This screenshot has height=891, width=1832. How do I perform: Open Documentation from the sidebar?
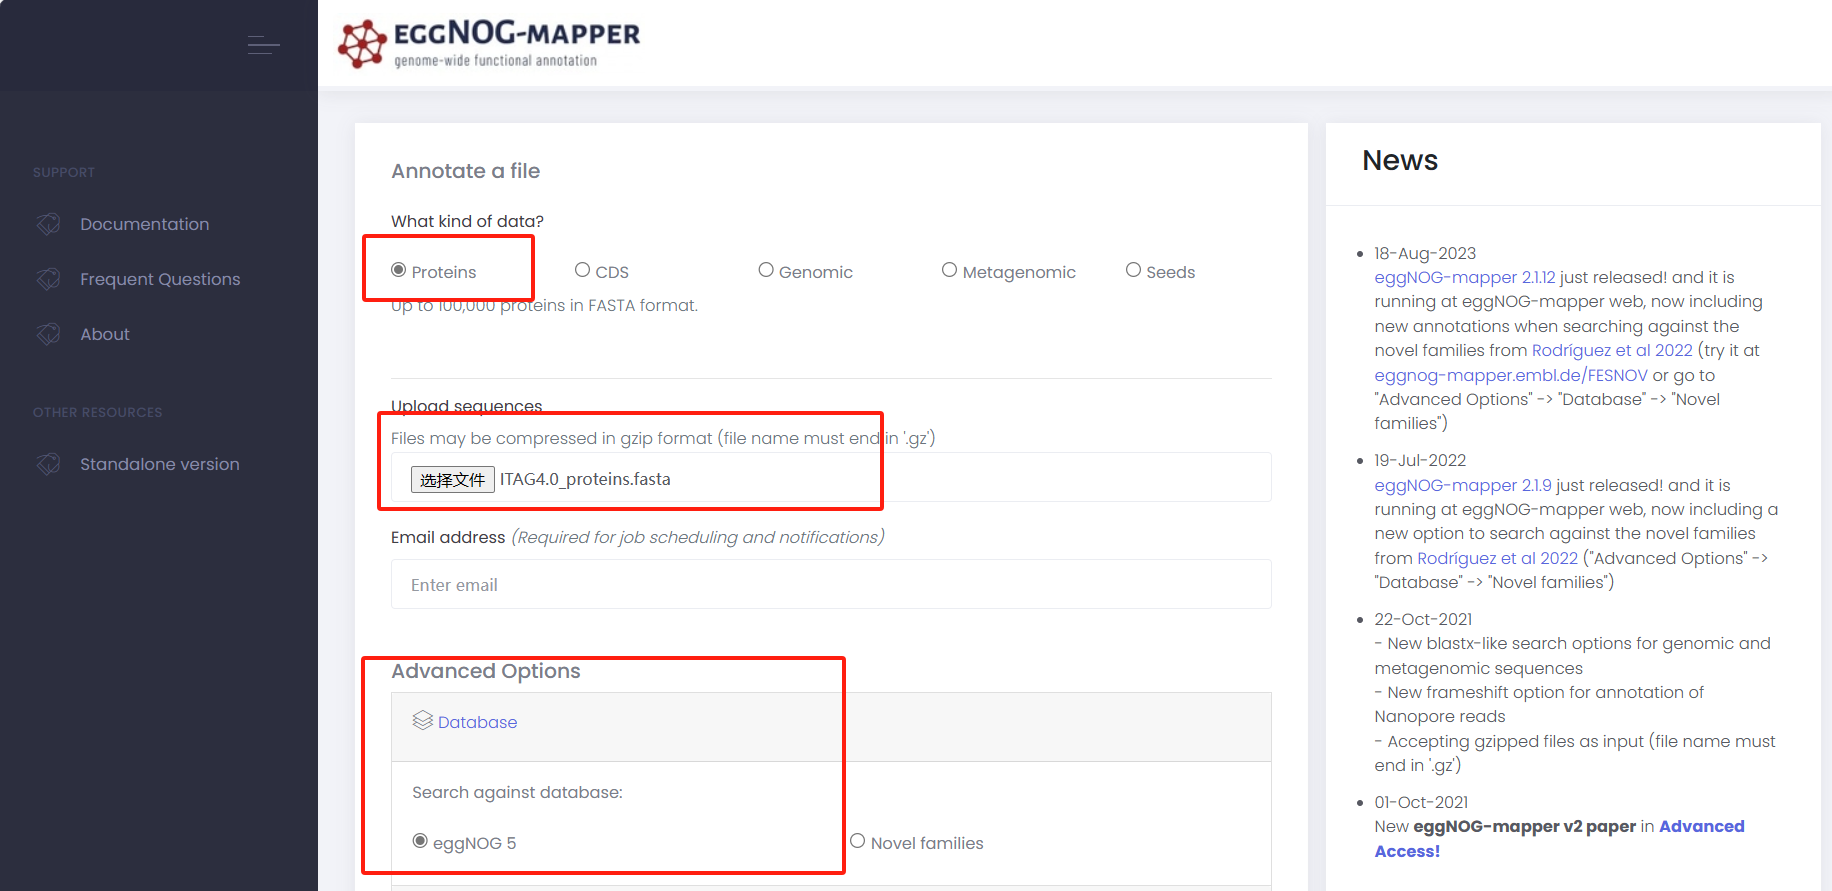tap(145, 224)
